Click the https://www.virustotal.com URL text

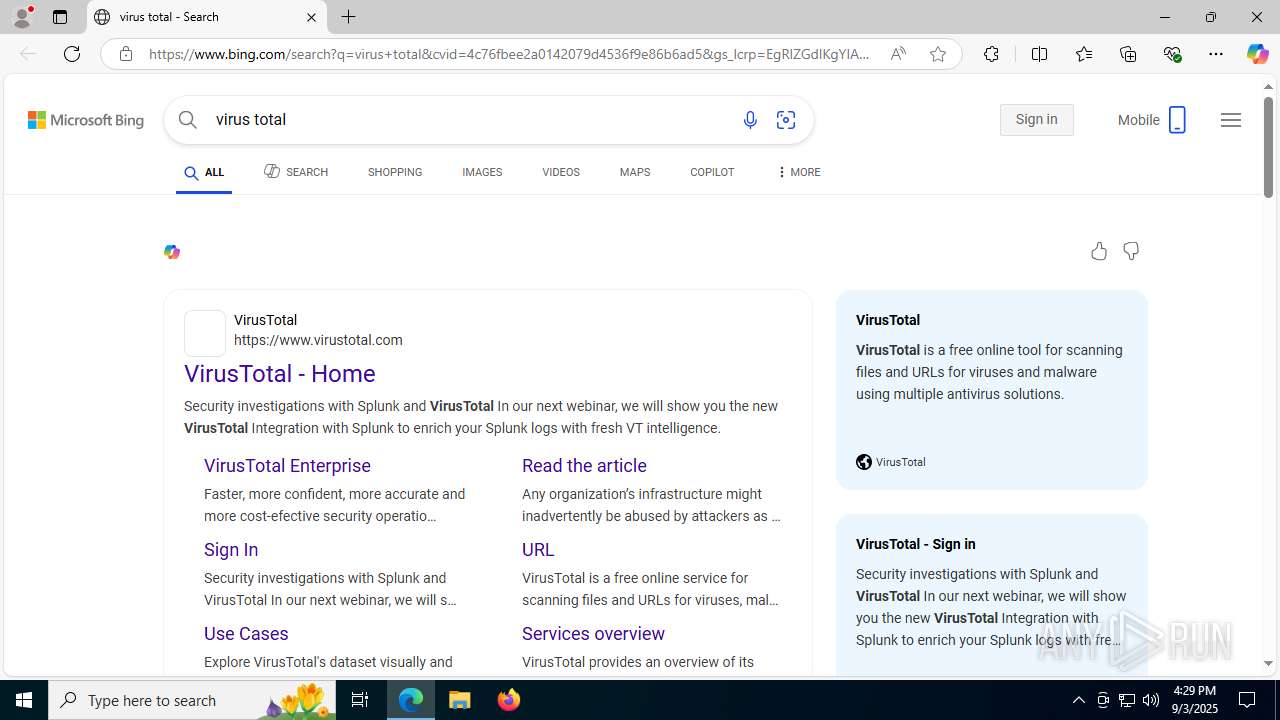pos(318,340)
